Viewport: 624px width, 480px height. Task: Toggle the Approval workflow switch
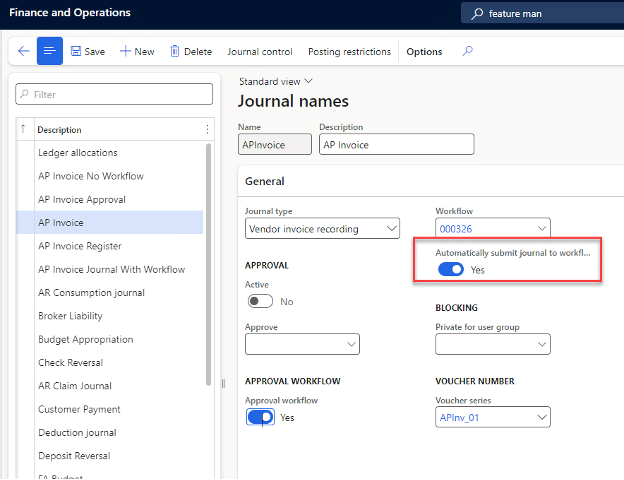coord(260,418)
